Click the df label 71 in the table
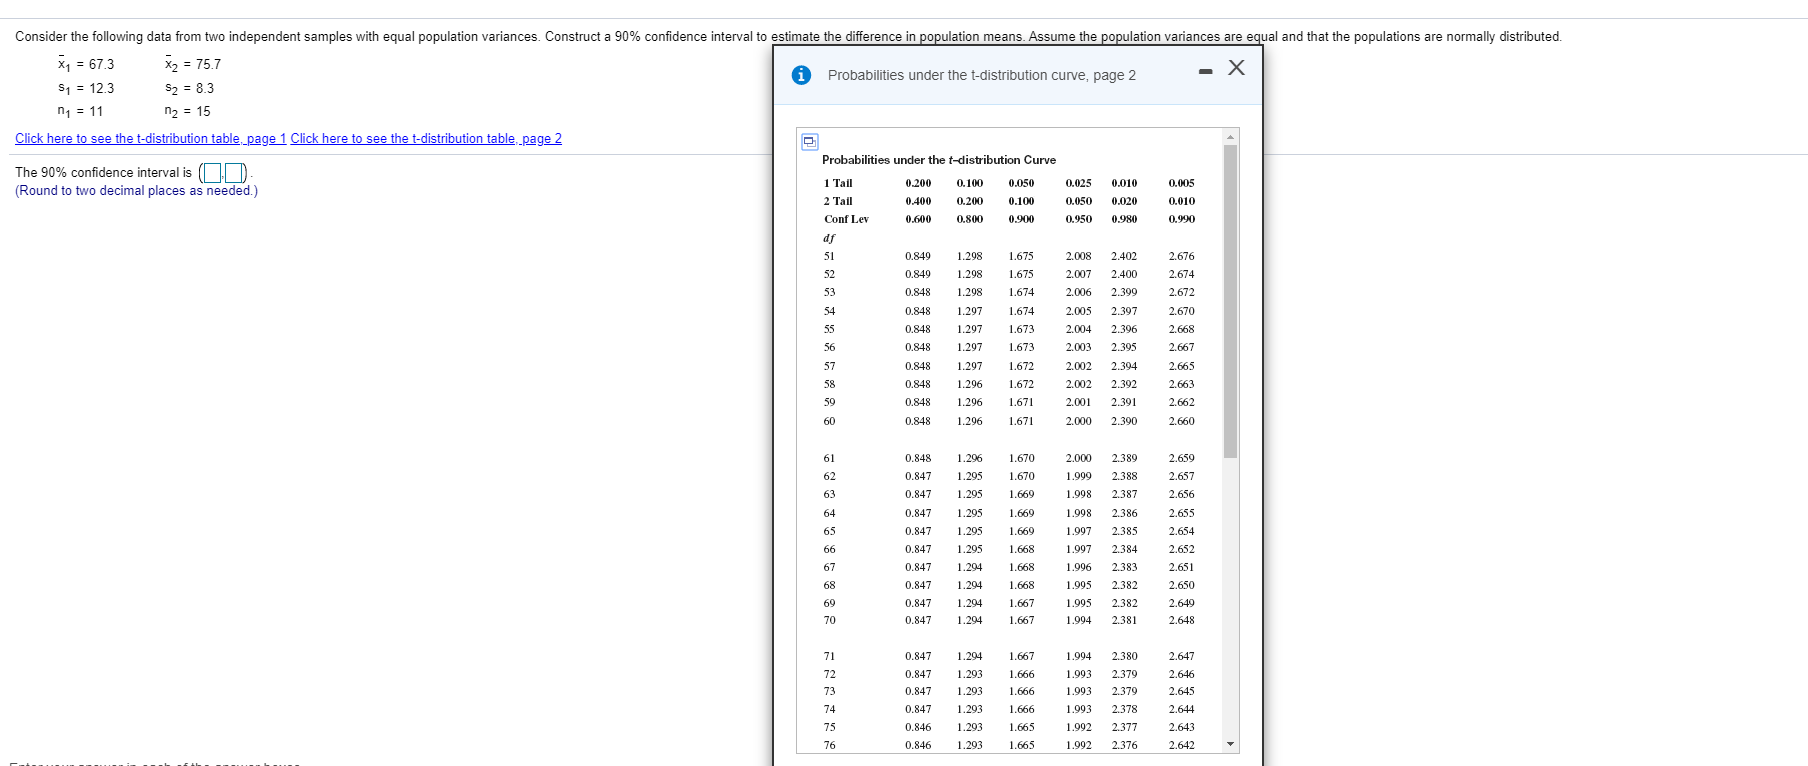 pos(829,656)
